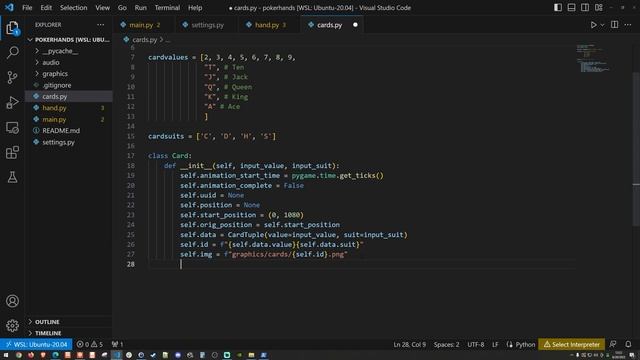This screenshot has height=360, width=640.
Task: Click the VS Code logo icon
Action: tap(9, 7)
